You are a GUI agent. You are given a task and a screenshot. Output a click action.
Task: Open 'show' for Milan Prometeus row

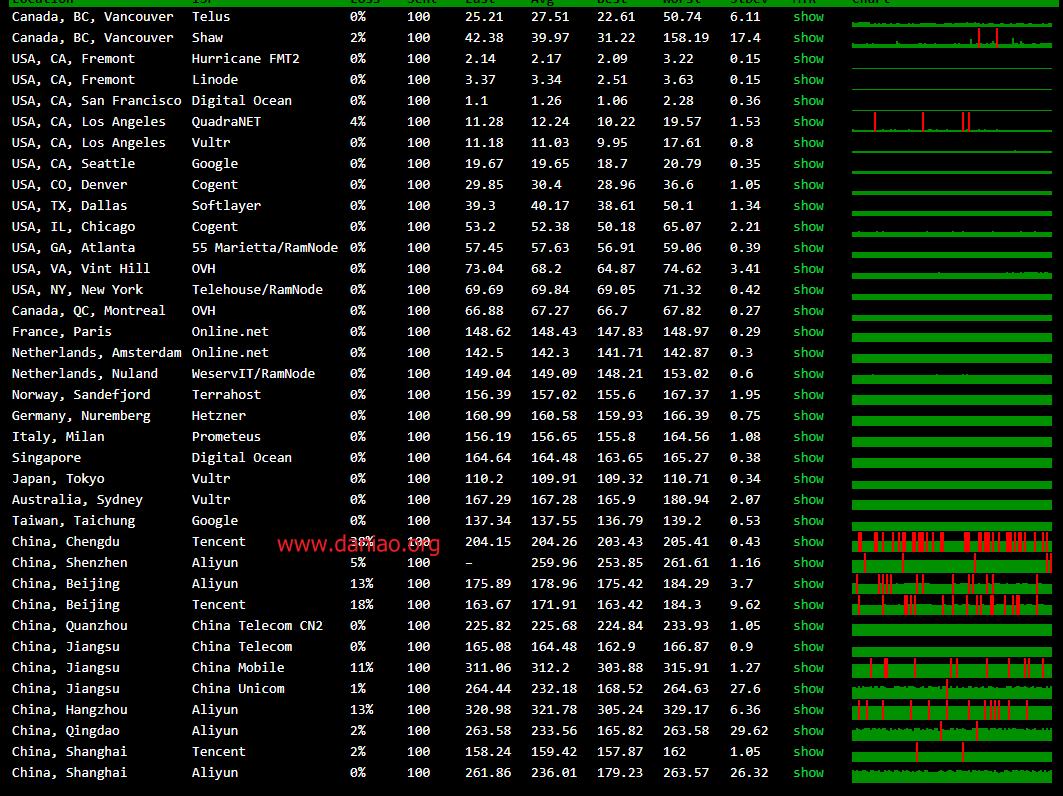808,437
